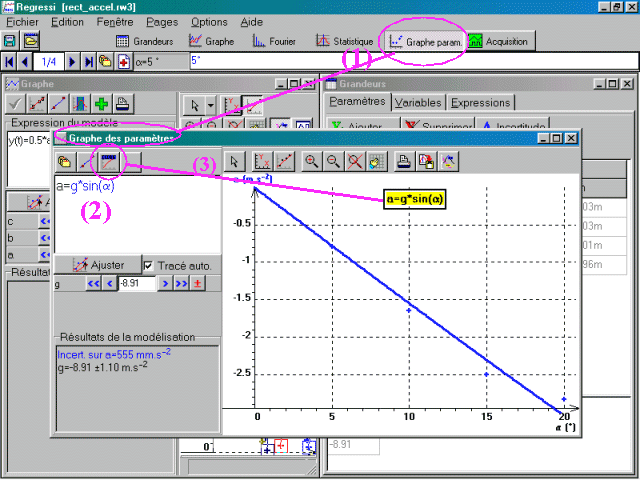
Task: Decrease g quickly with double left arrow
Action: tap(94, 284)
